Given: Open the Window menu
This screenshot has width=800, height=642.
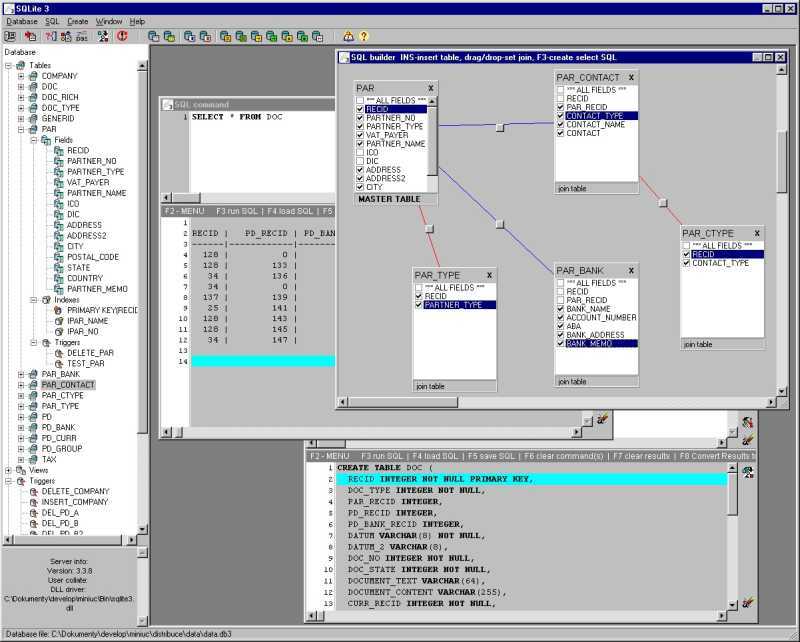Looking at the screenshot, I should [x=109, y=21].
